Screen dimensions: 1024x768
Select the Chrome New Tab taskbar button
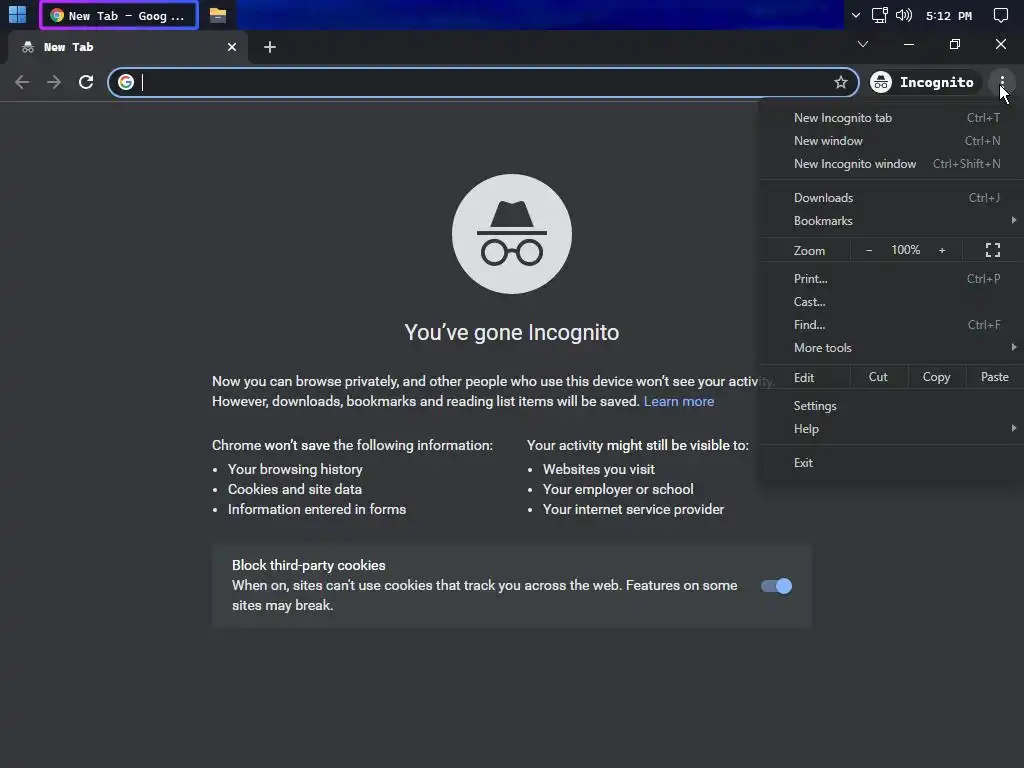tap(119, 15)
